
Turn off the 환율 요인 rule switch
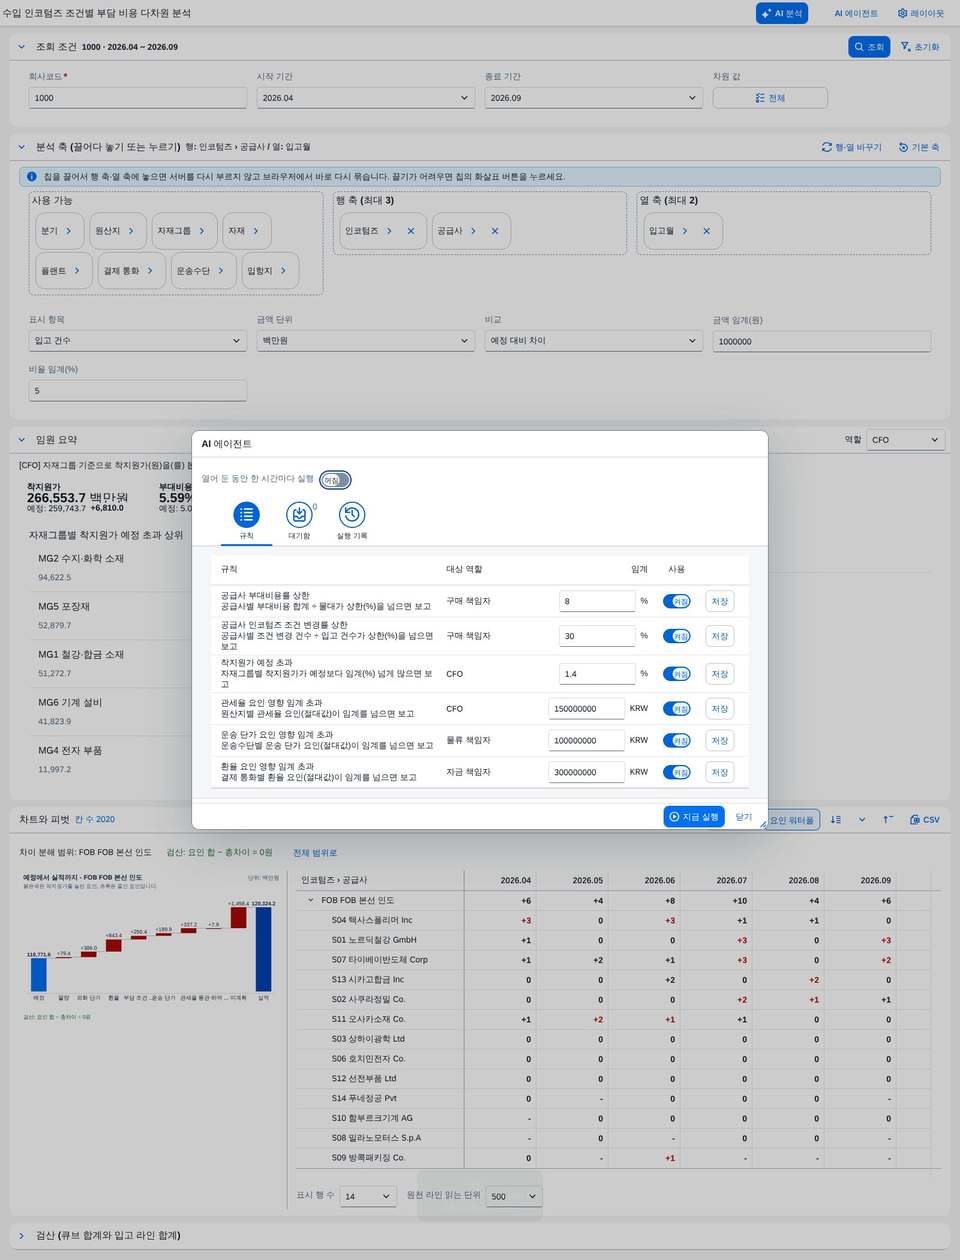click(677, 772)
